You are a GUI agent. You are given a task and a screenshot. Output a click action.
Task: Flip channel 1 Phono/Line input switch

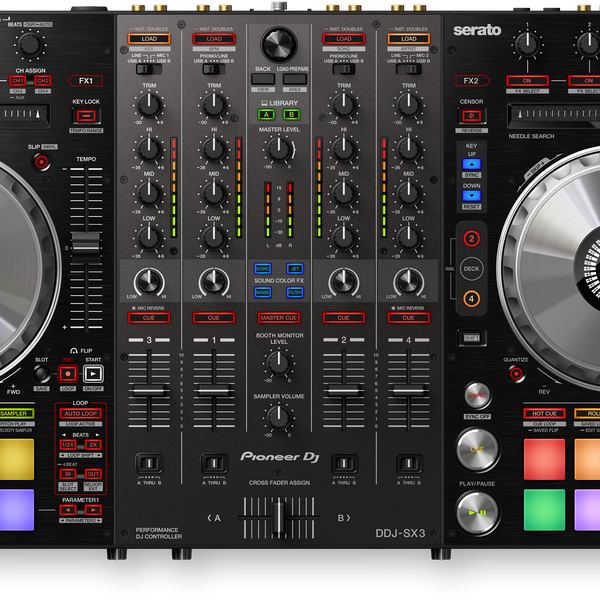214,69
